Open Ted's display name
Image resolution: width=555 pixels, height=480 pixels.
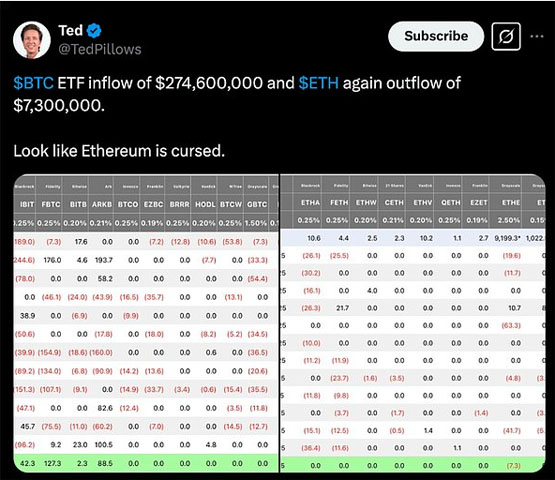[x=70, y=30]
